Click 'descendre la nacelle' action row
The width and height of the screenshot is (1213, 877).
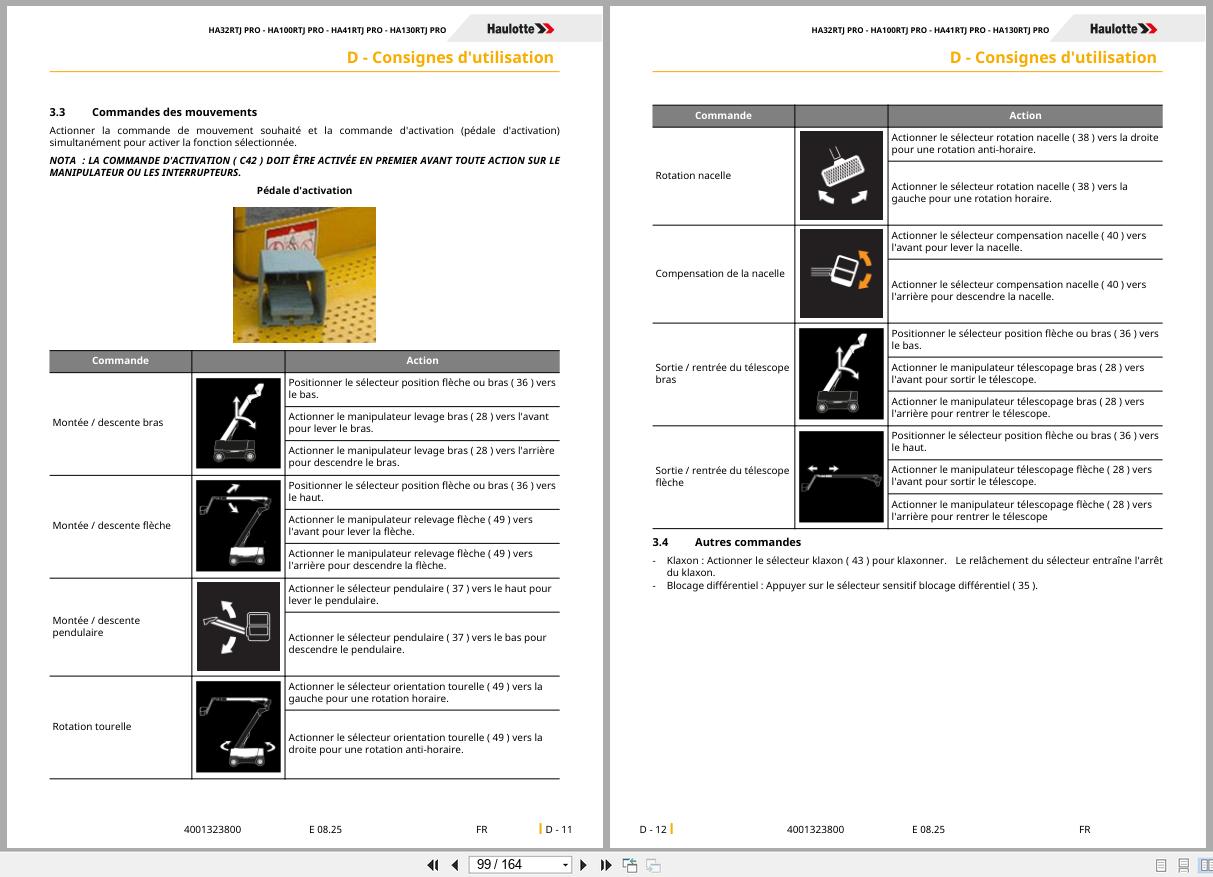[x=1025, y=291]
